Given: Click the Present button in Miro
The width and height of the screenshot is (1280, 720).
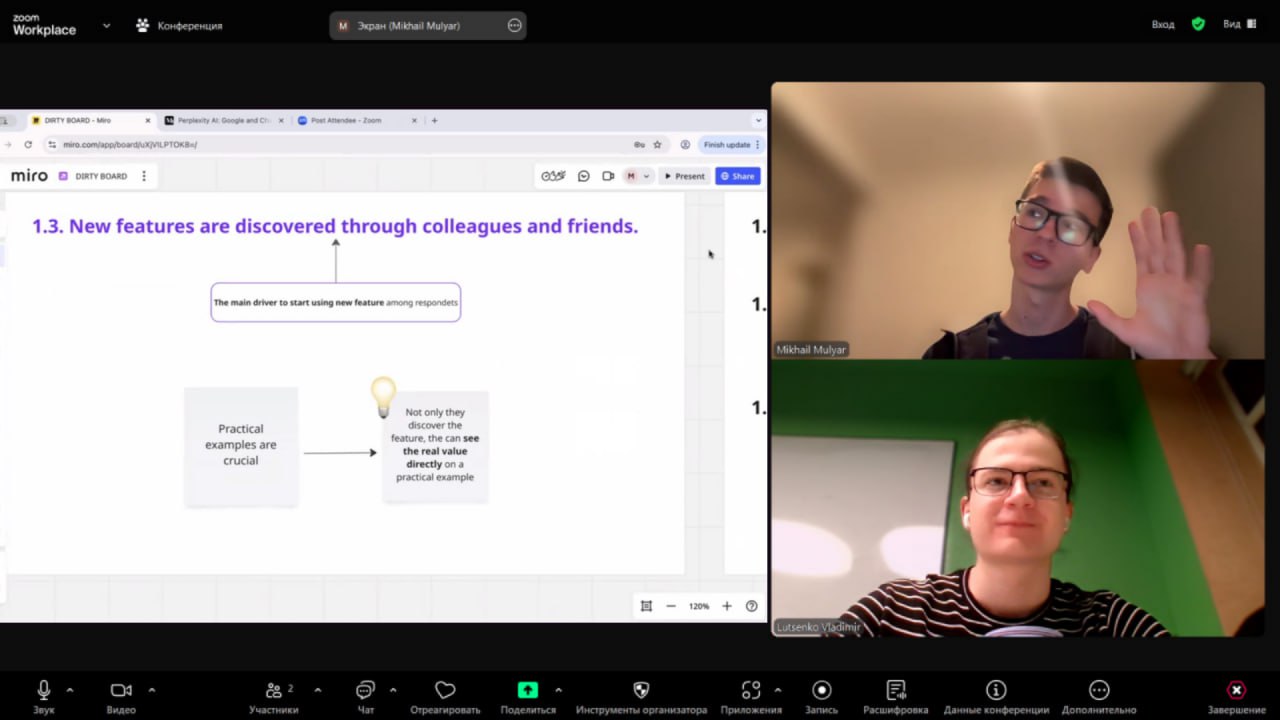Looking at the screenshot, I should [x=685, y=176].
